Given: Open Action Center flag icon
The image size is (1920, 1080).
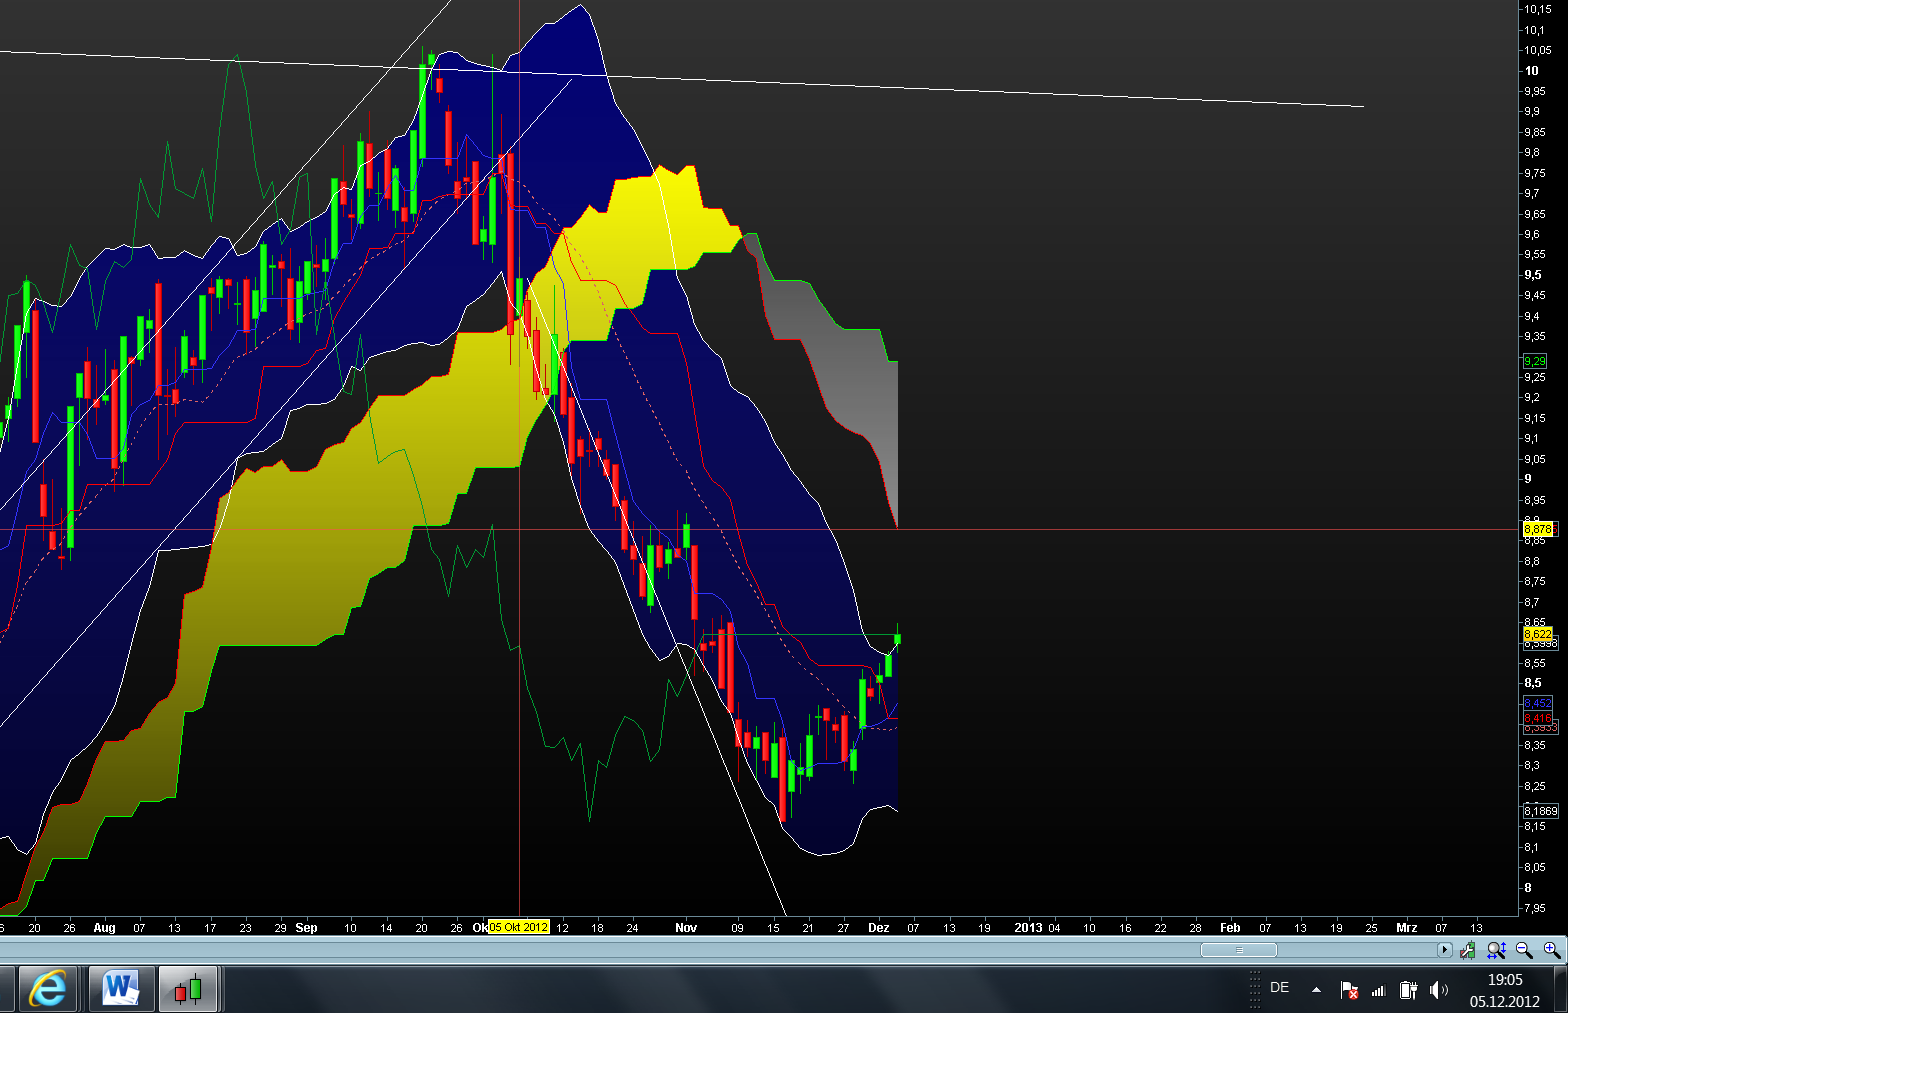Looking at the screenshot, I should (x=1348, y=990).
